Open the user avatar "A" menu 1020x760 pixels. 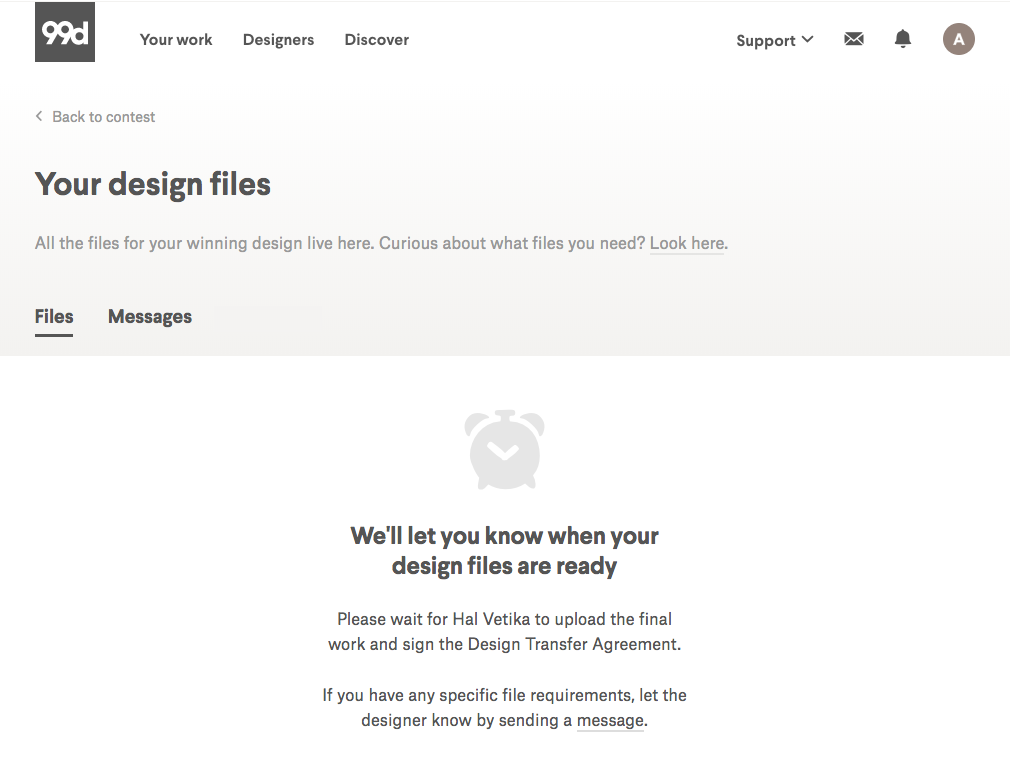click(958, 39)
